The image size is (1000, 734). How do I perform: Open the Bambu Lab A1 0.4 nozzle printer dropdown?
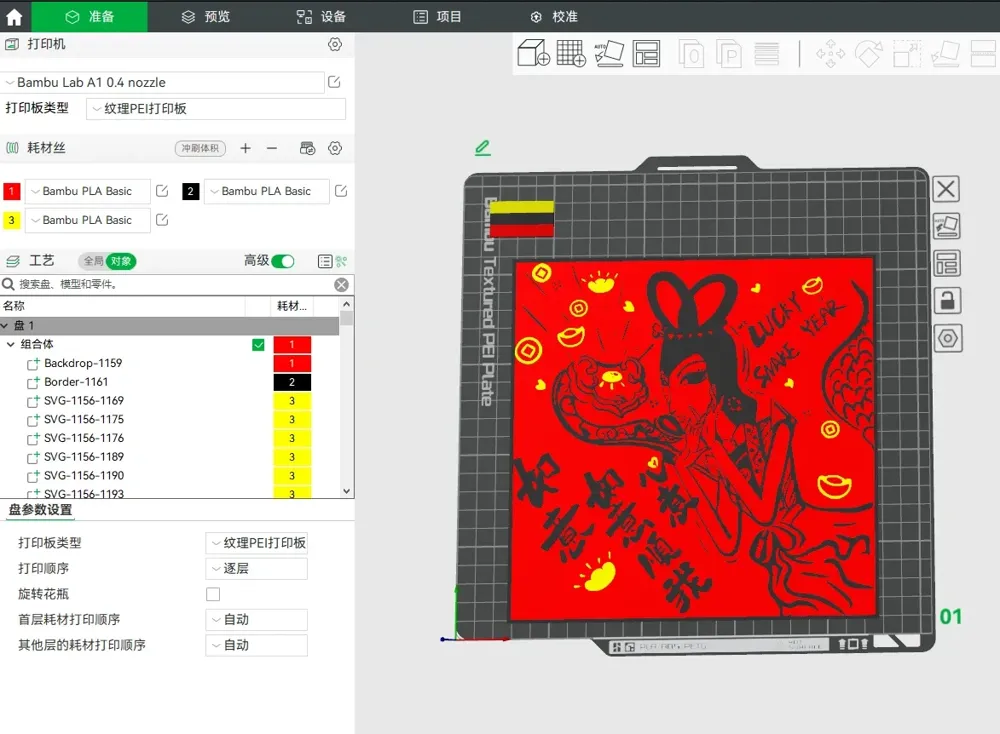[163, 82]
